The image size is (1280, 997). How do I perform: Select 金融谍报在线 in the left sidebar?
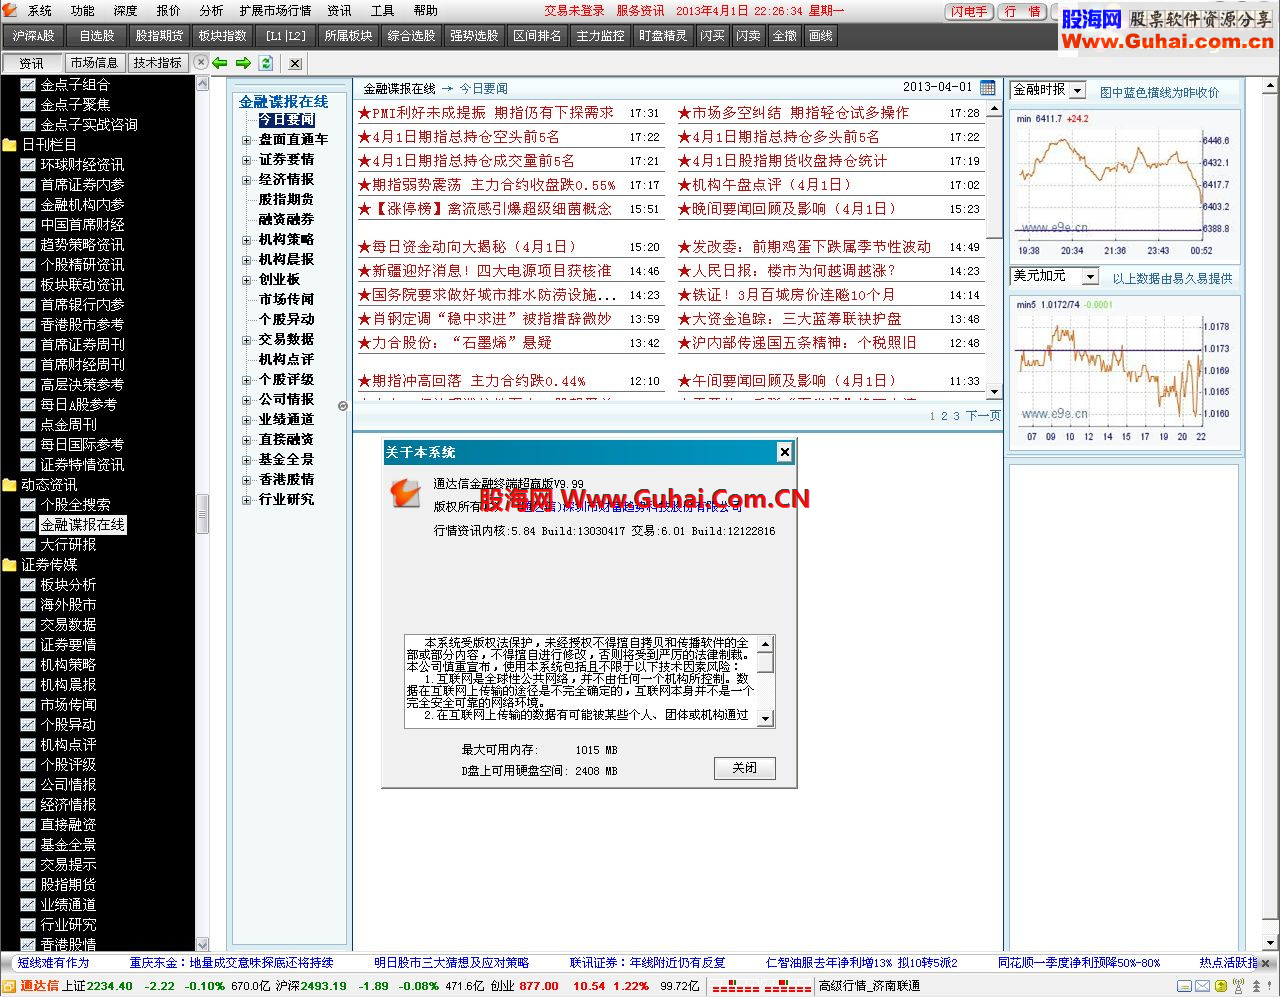pyautogui.click(x=82, y=524)
